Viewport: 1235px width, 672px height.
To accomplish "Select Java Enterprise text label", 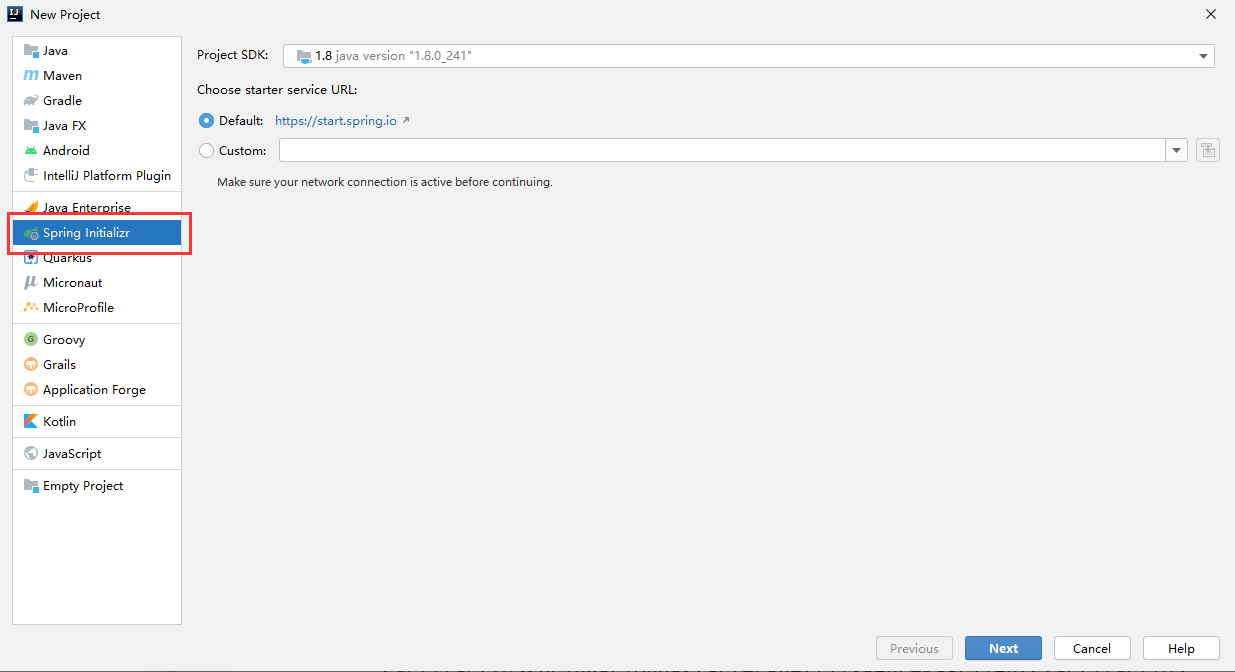I will click(87, 207).
